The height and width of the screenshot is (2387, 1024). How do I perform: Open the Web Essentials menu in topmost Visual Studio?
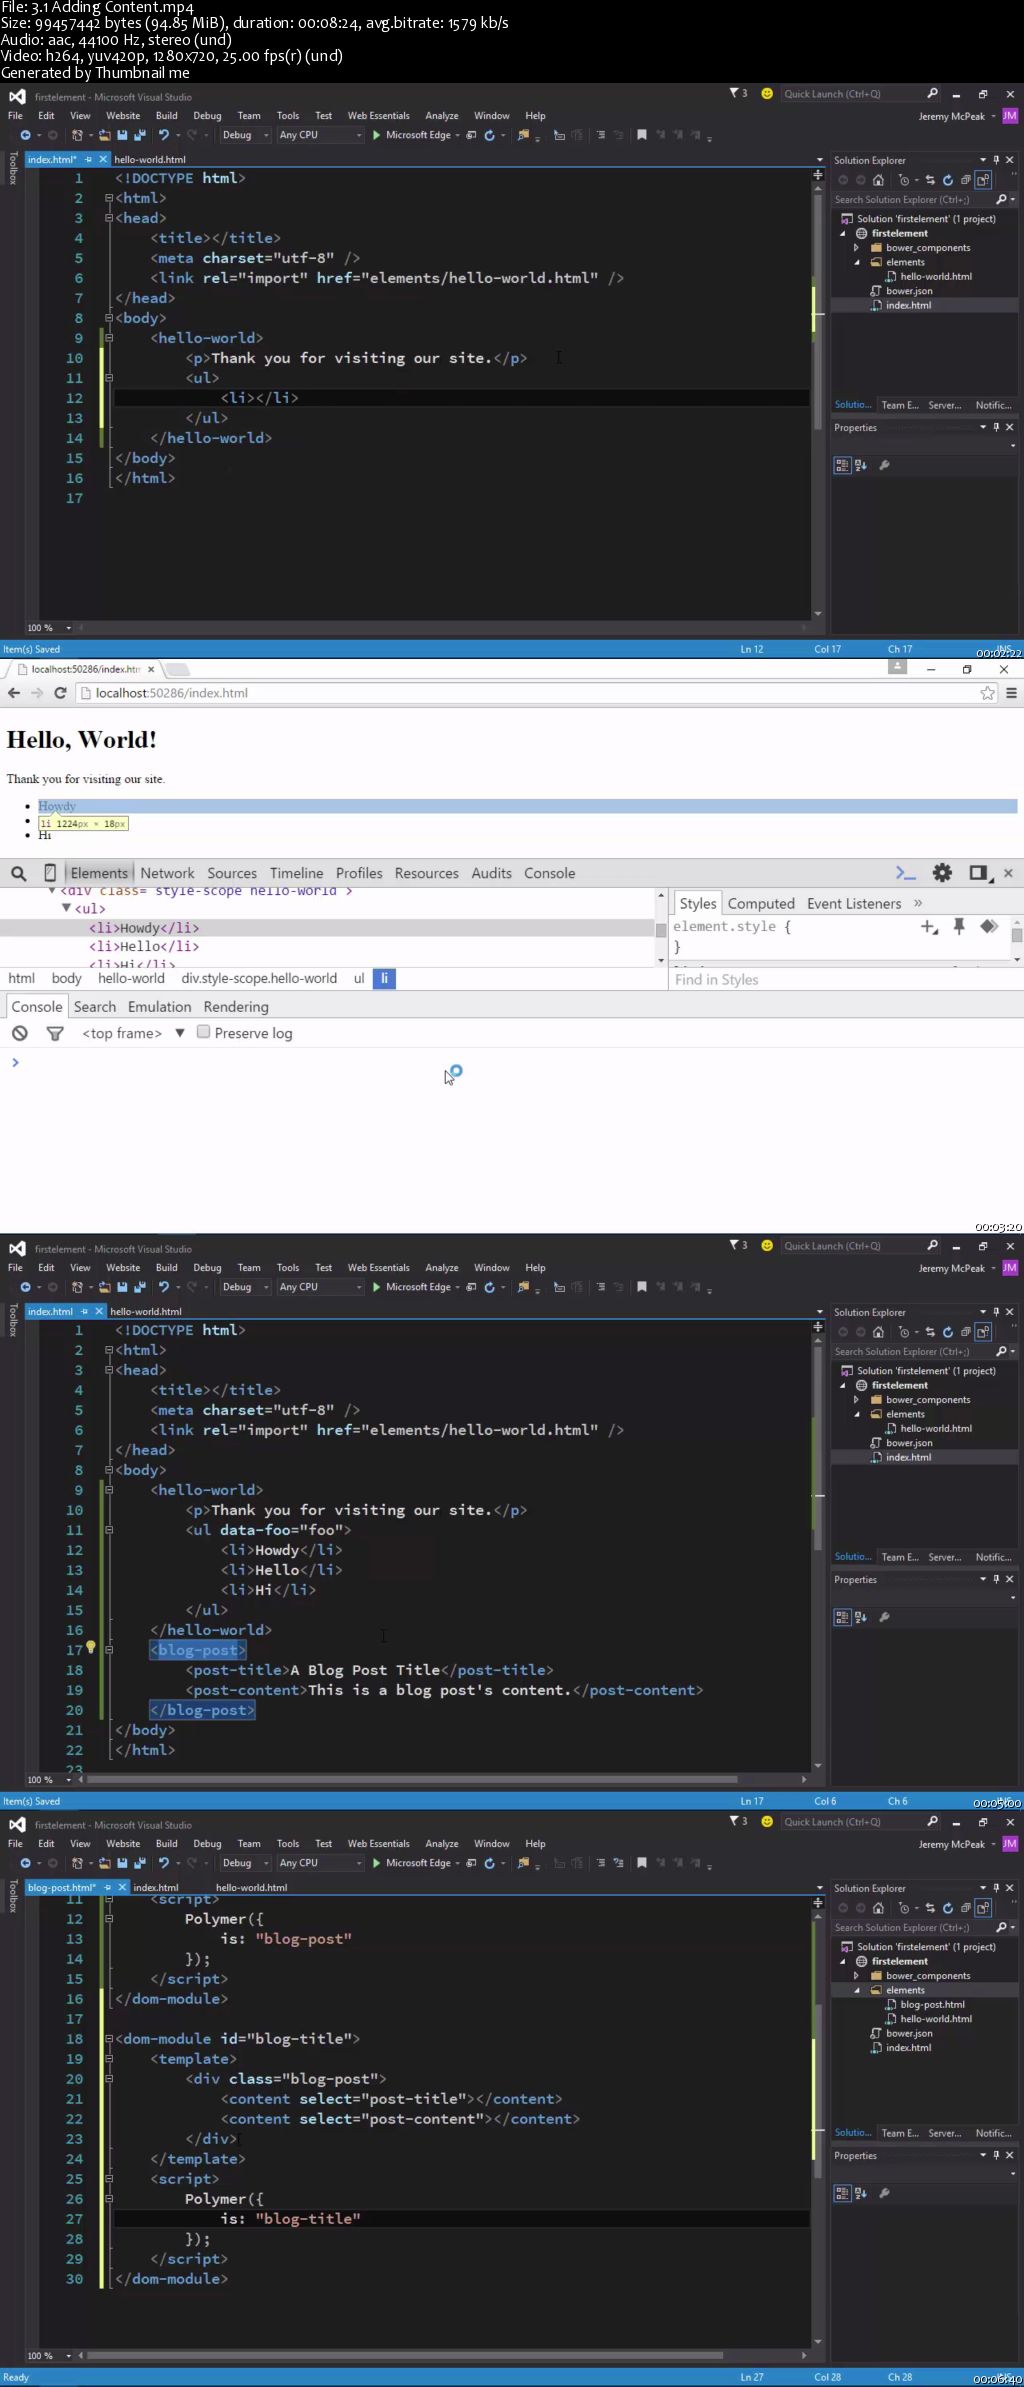[378, 116]
